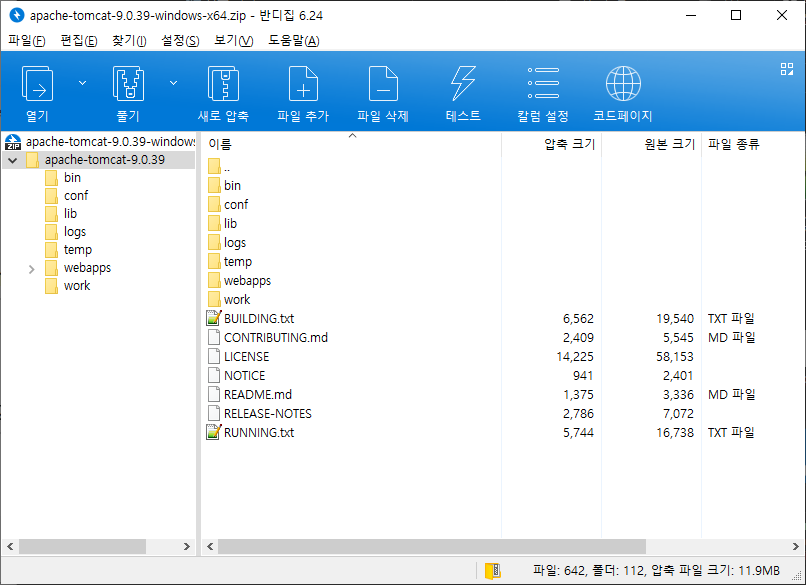The width and height of the screenshot is (806, 585).
Task: Open the 도움말(A) menu
Action: (294, 40)
